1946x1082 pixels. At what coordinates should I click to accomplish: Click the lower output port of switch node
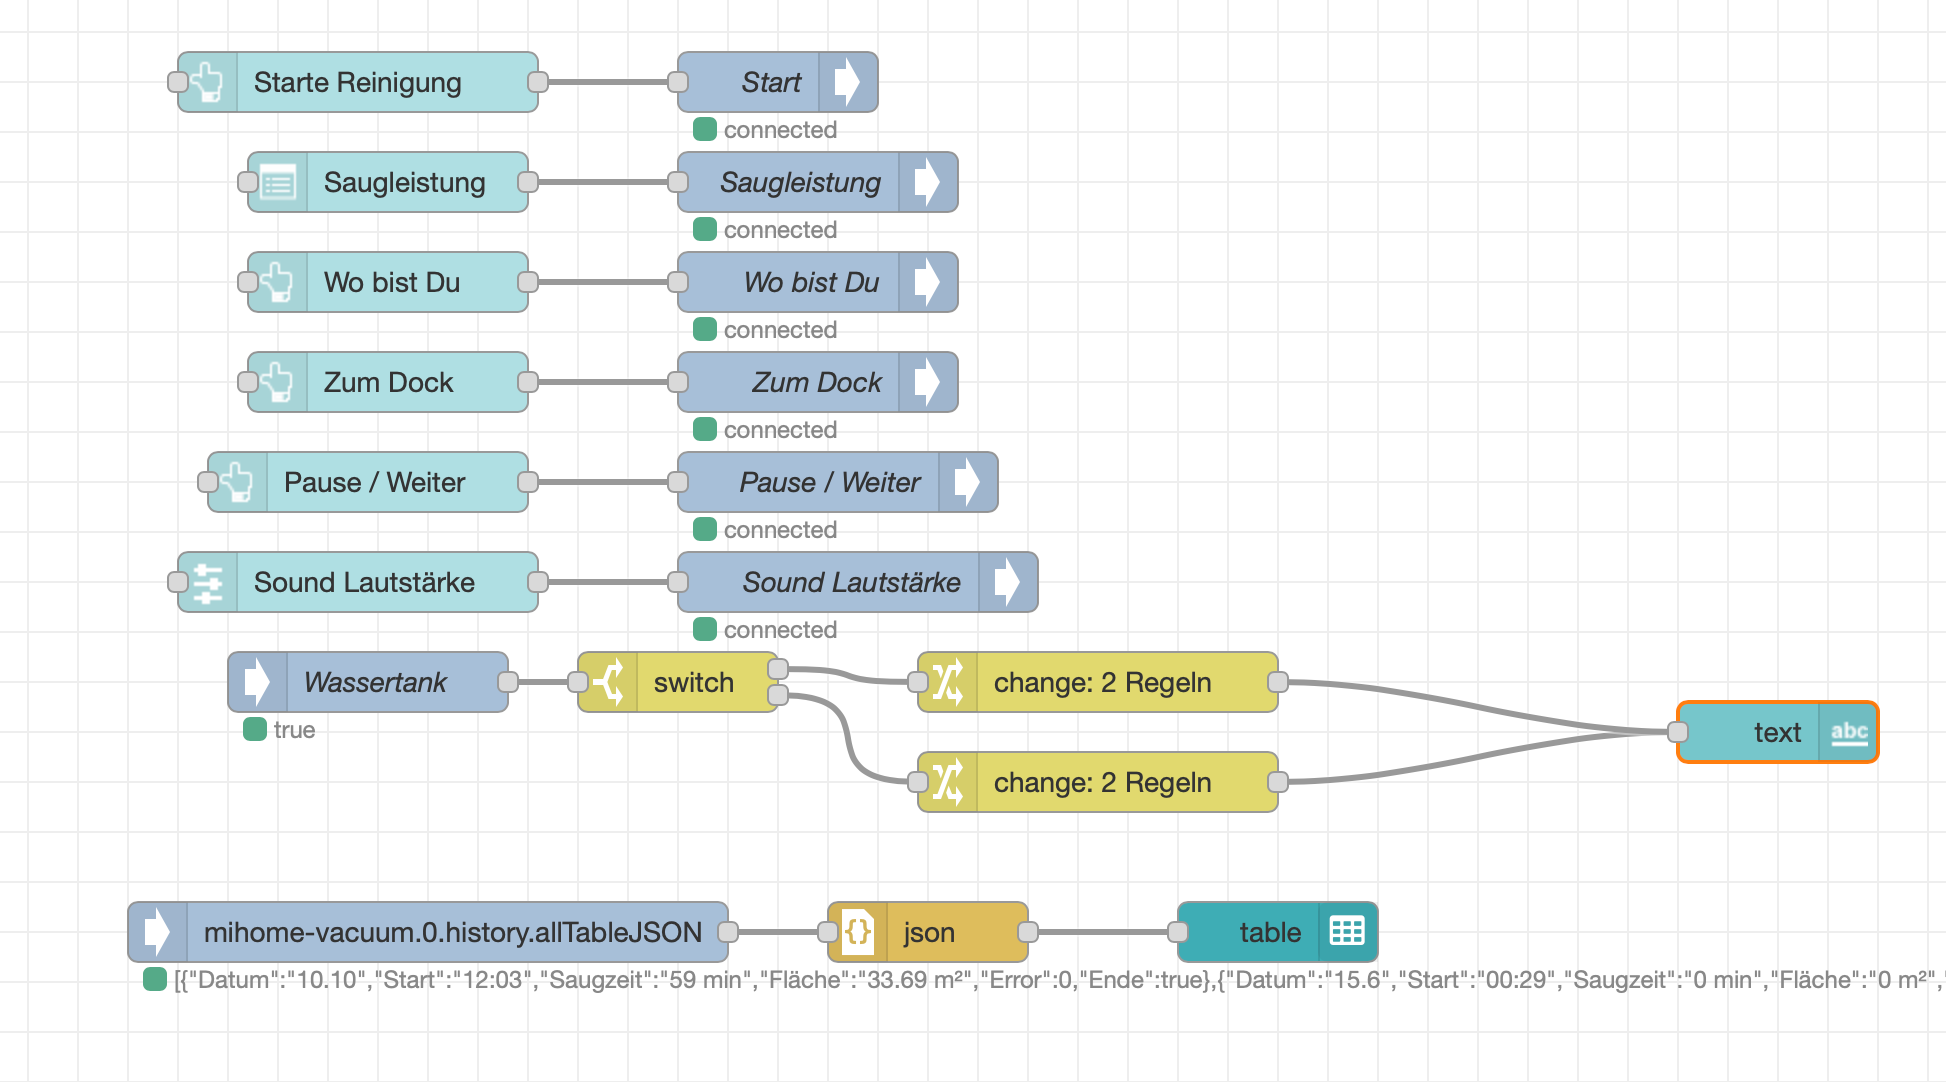778,695
